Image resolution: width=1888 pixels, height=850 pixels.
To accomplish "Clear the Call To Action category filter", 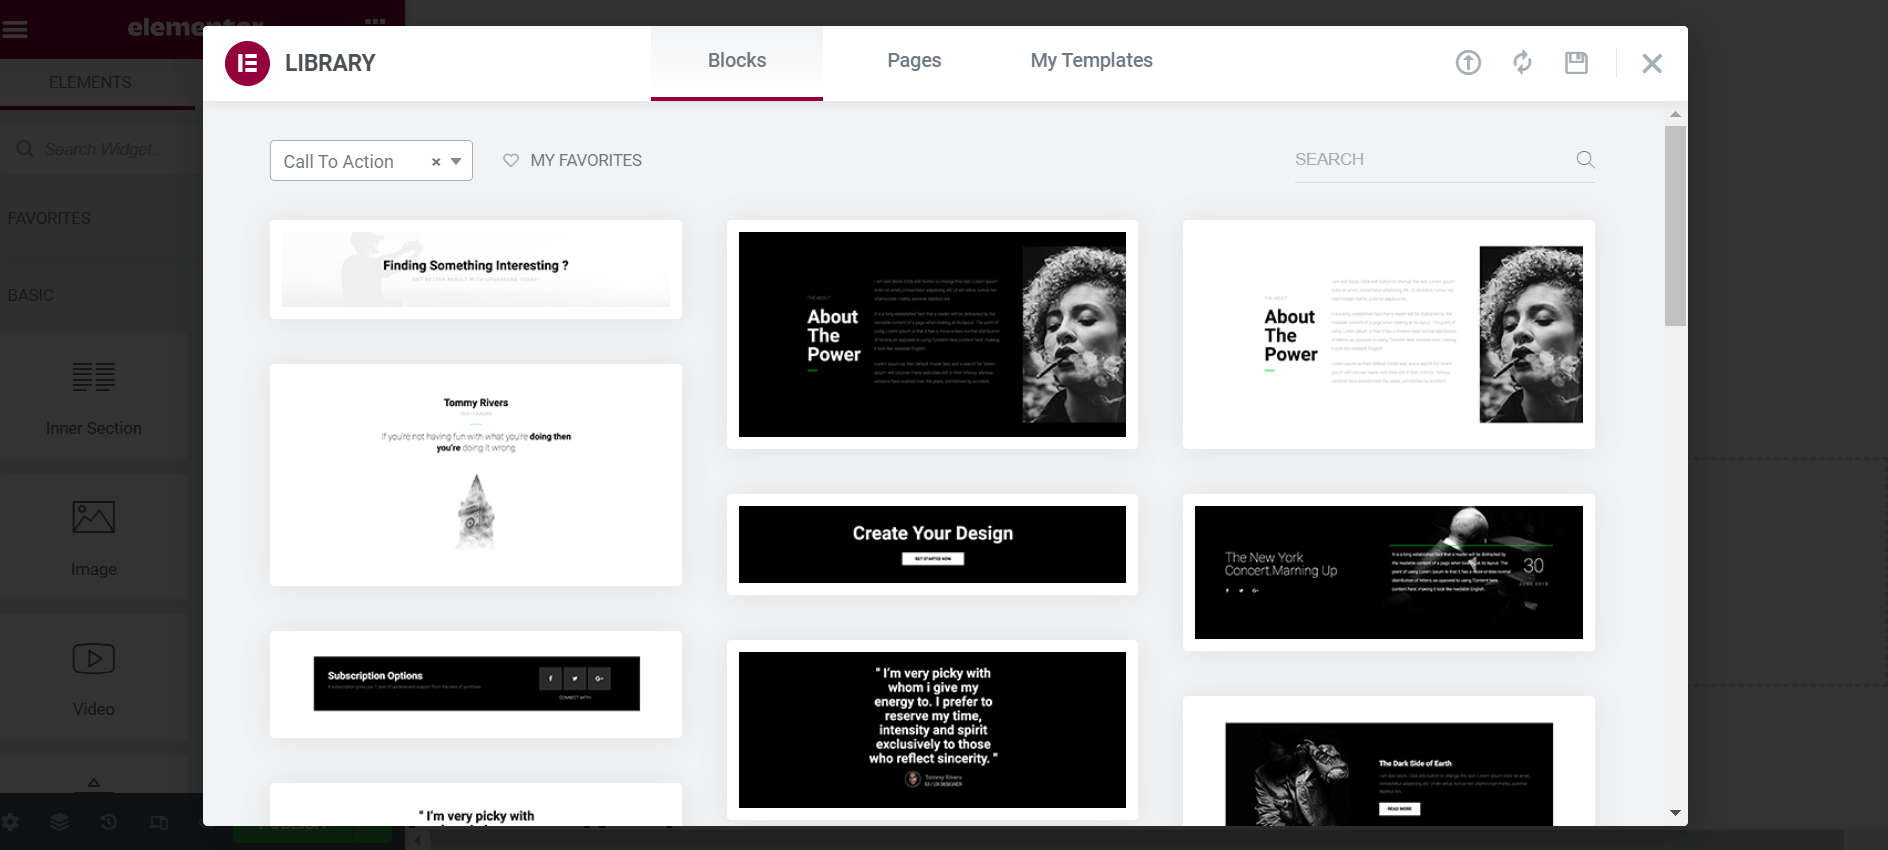I will 436,162.
